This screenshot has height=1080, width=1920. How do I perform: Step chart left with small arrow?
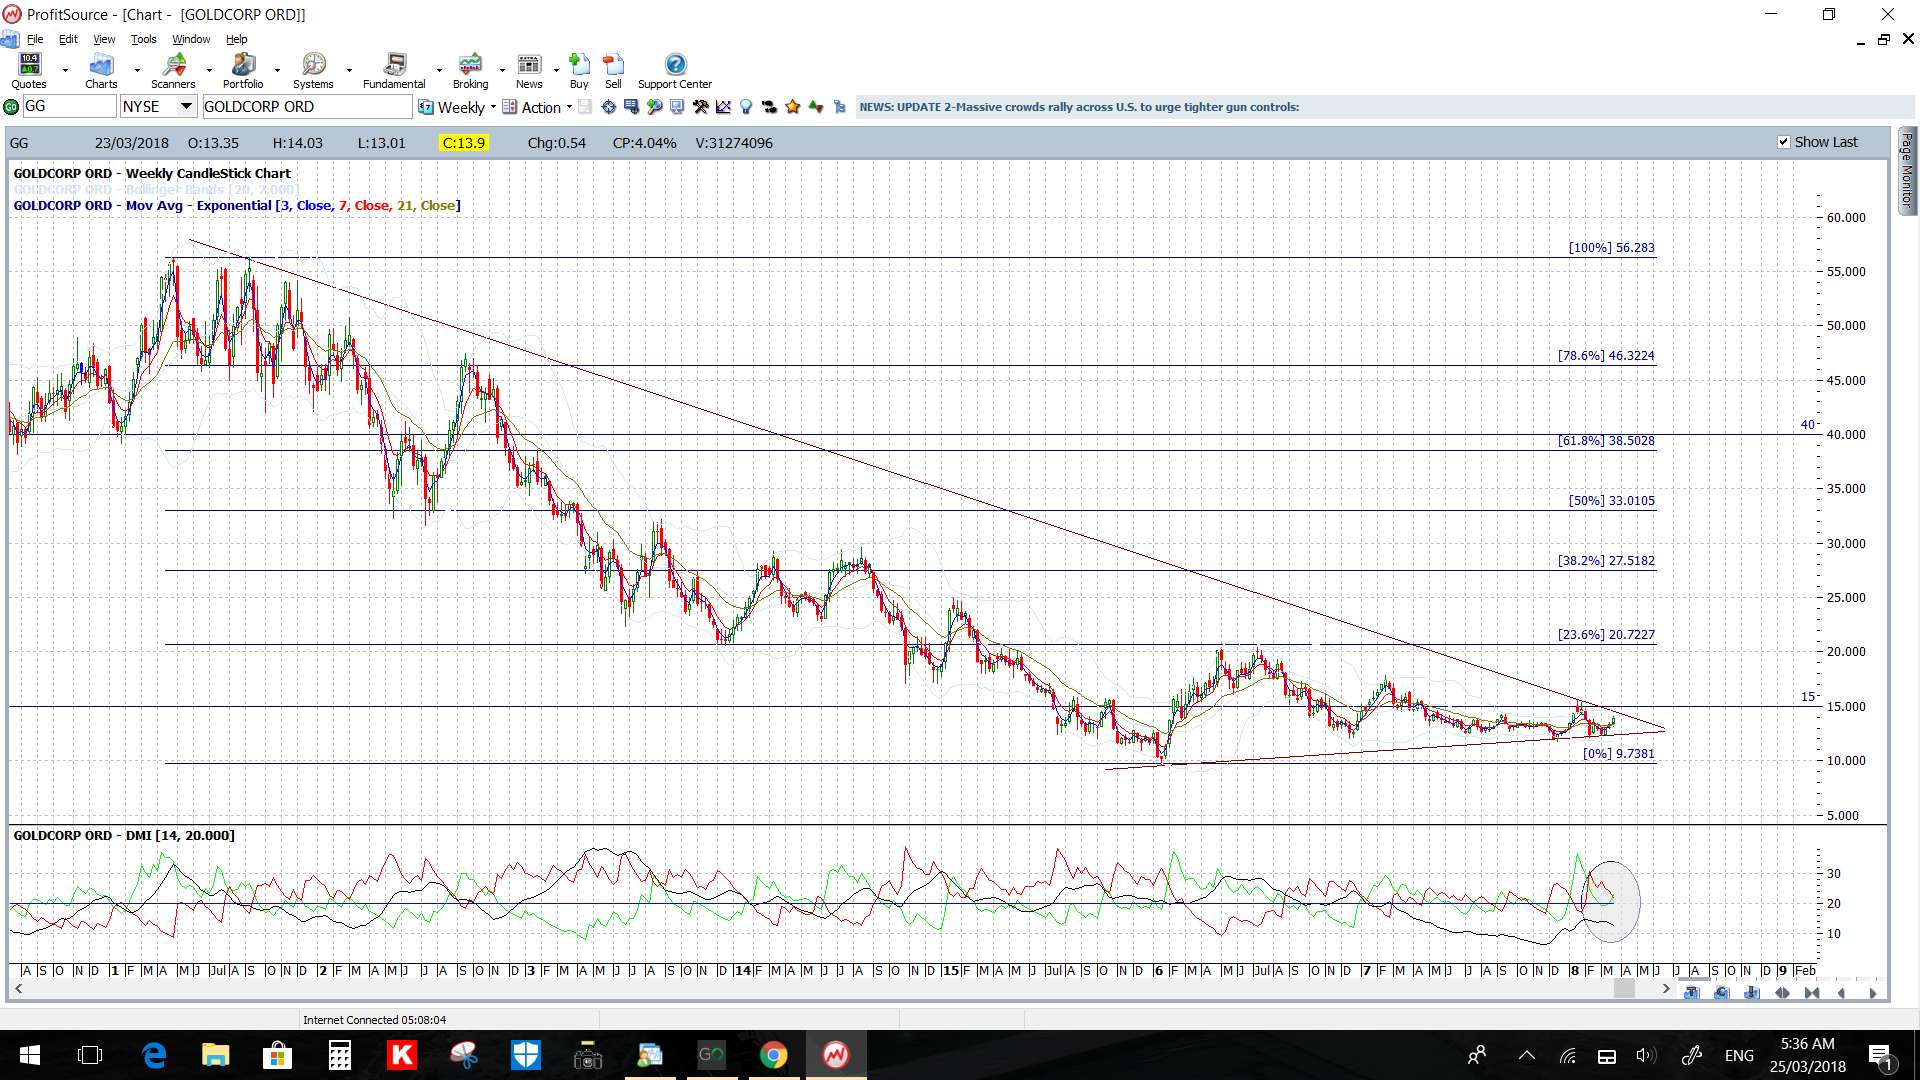pos(1842,993)
